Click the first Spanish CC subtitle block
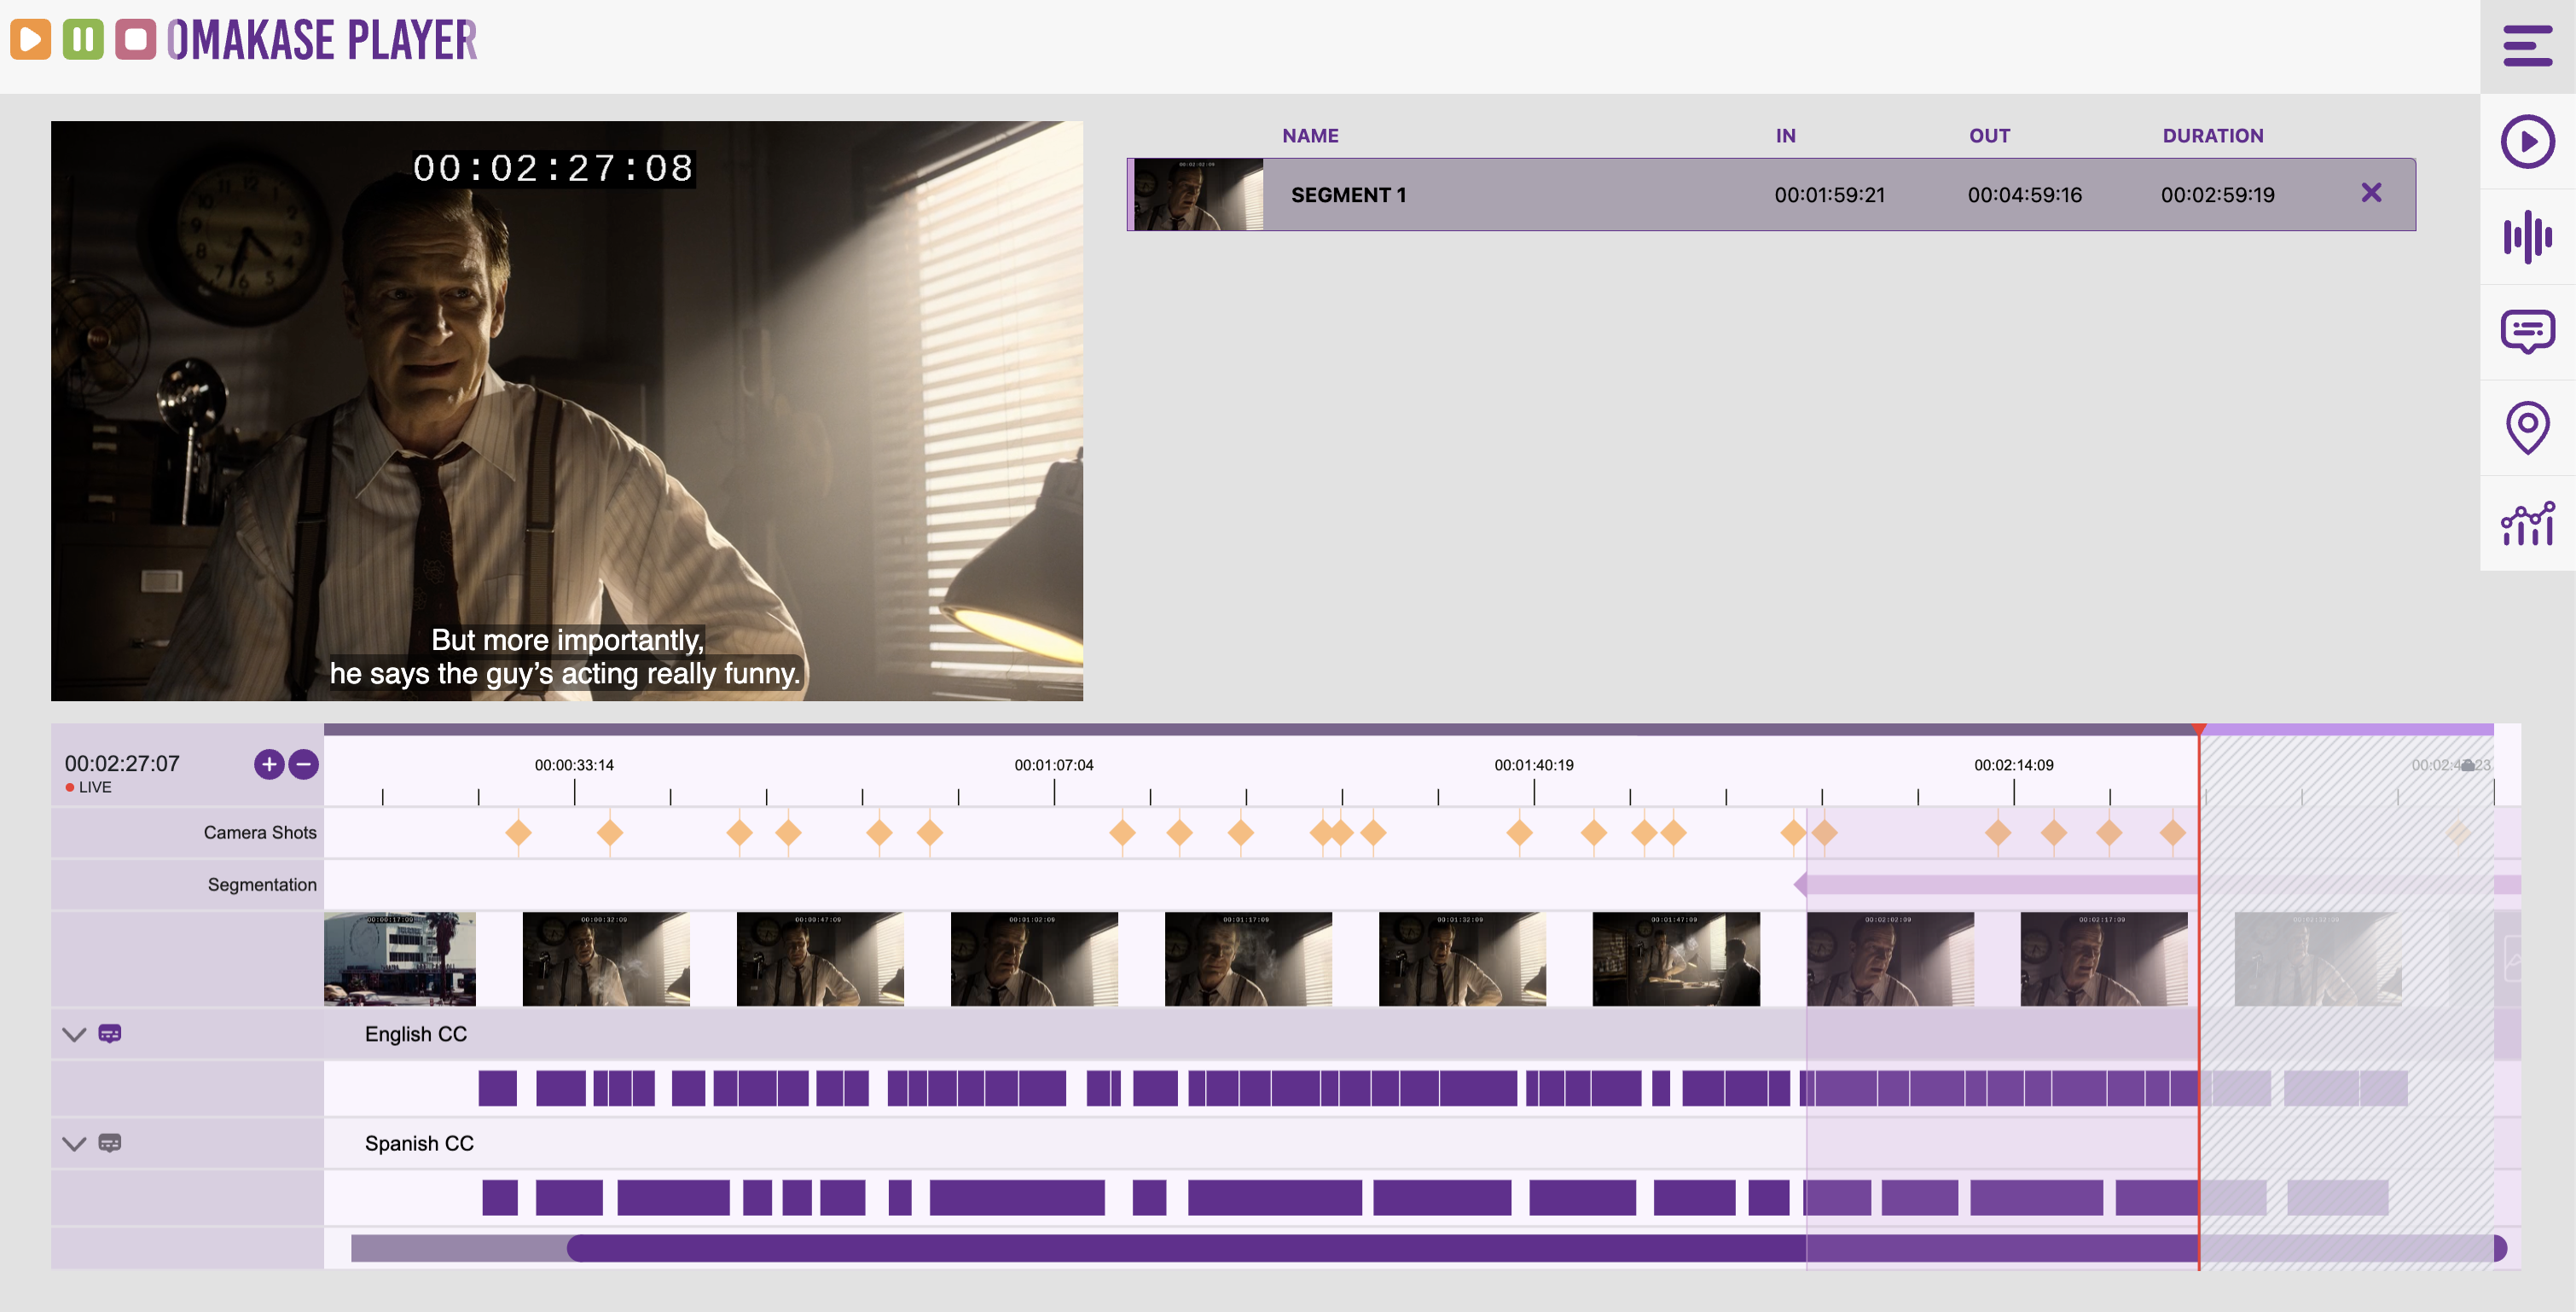 500,1197
